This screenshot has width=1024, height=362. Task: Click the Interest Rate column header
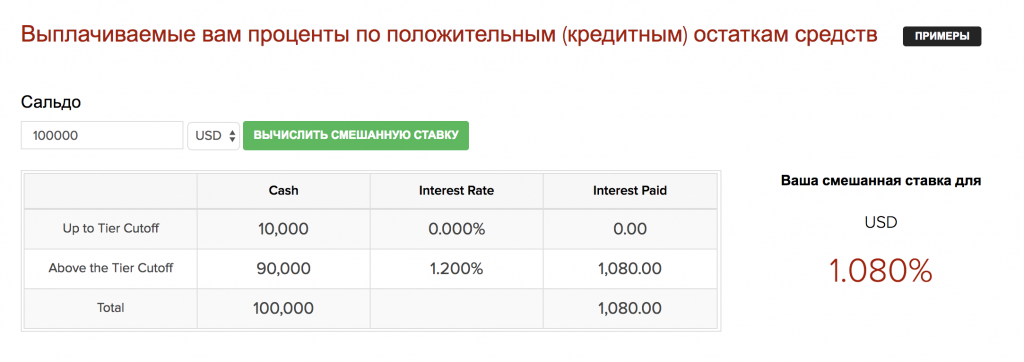456,191
